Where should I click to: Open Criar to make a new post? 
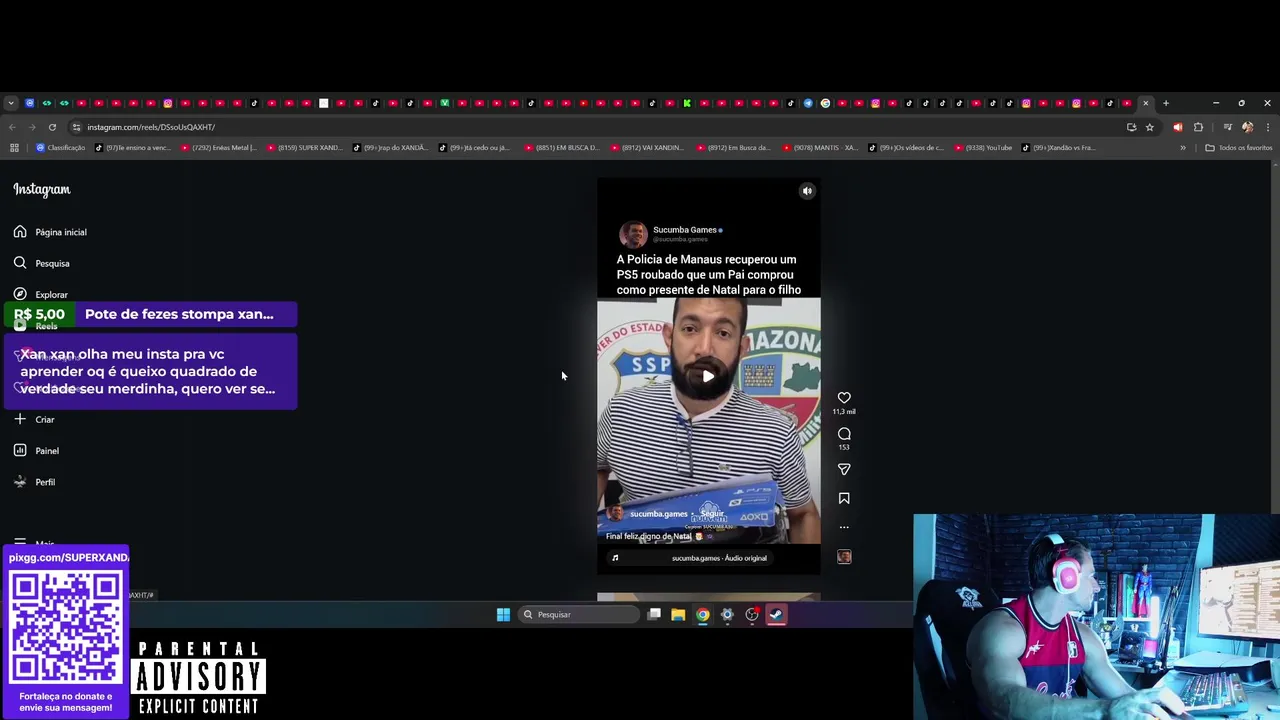pos(34,419)
